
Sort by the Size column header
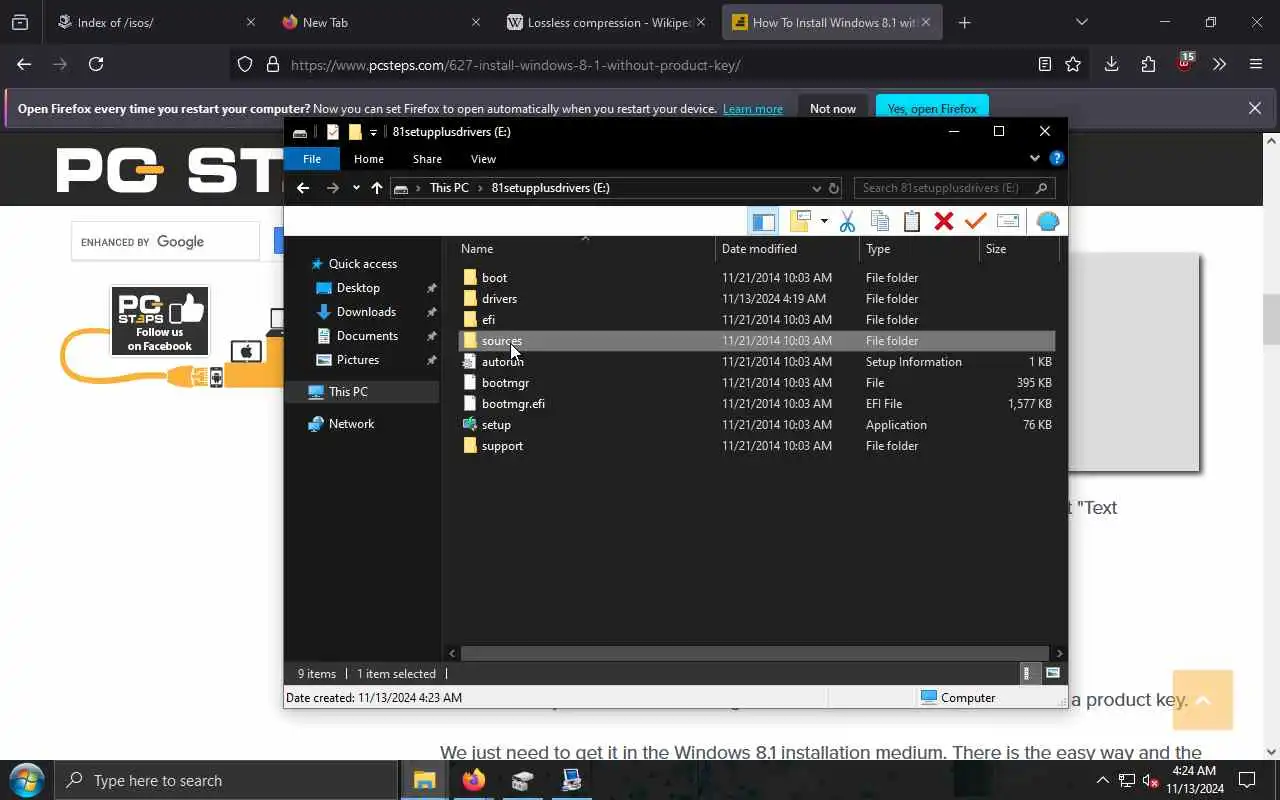point(1018,249)
